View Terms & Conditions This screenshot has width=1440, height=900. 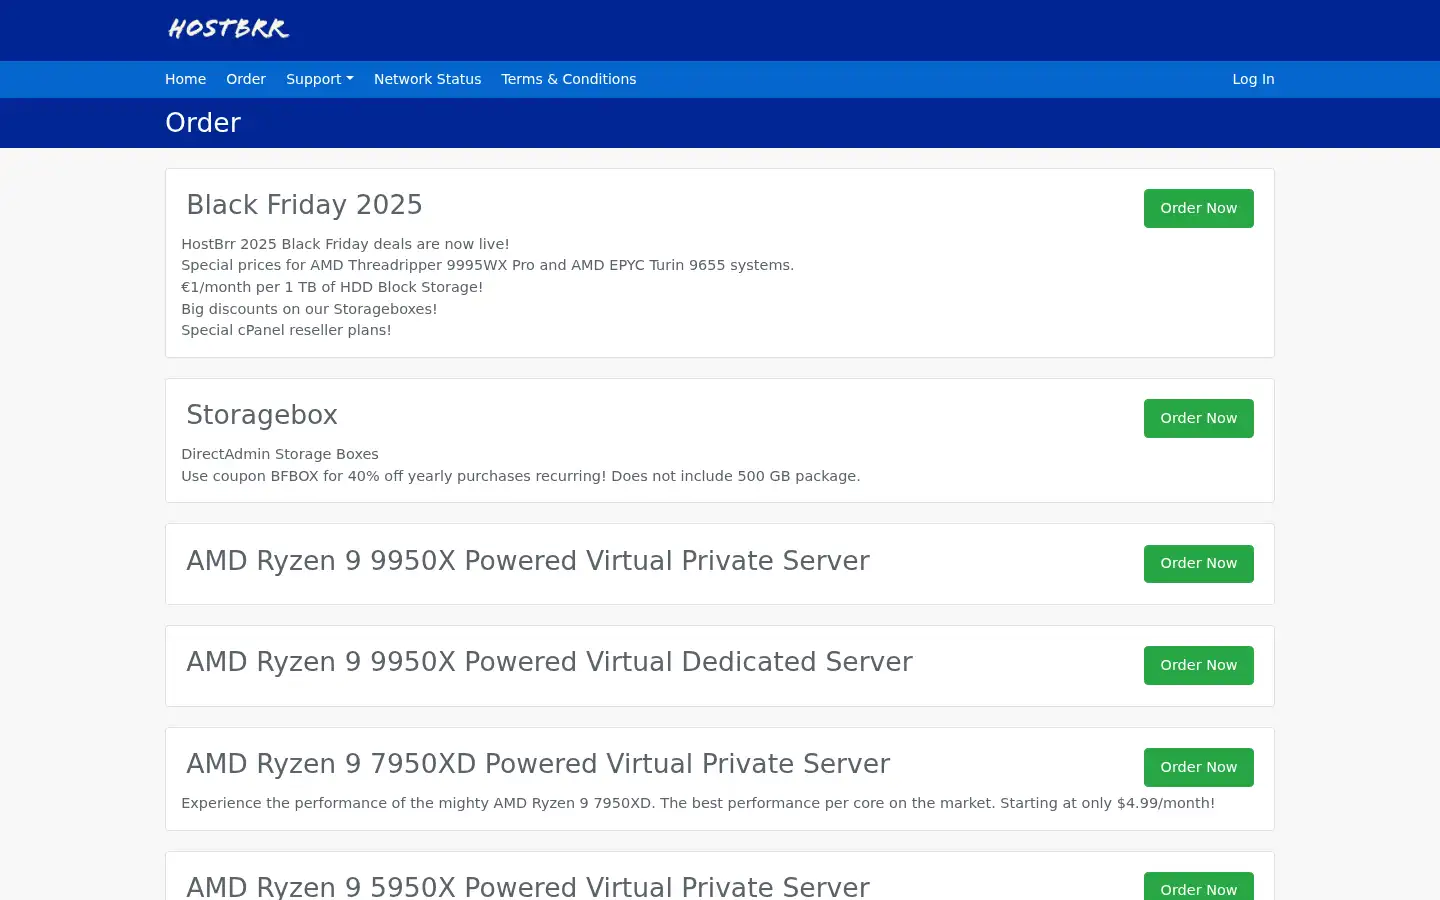tap(568, 79)
